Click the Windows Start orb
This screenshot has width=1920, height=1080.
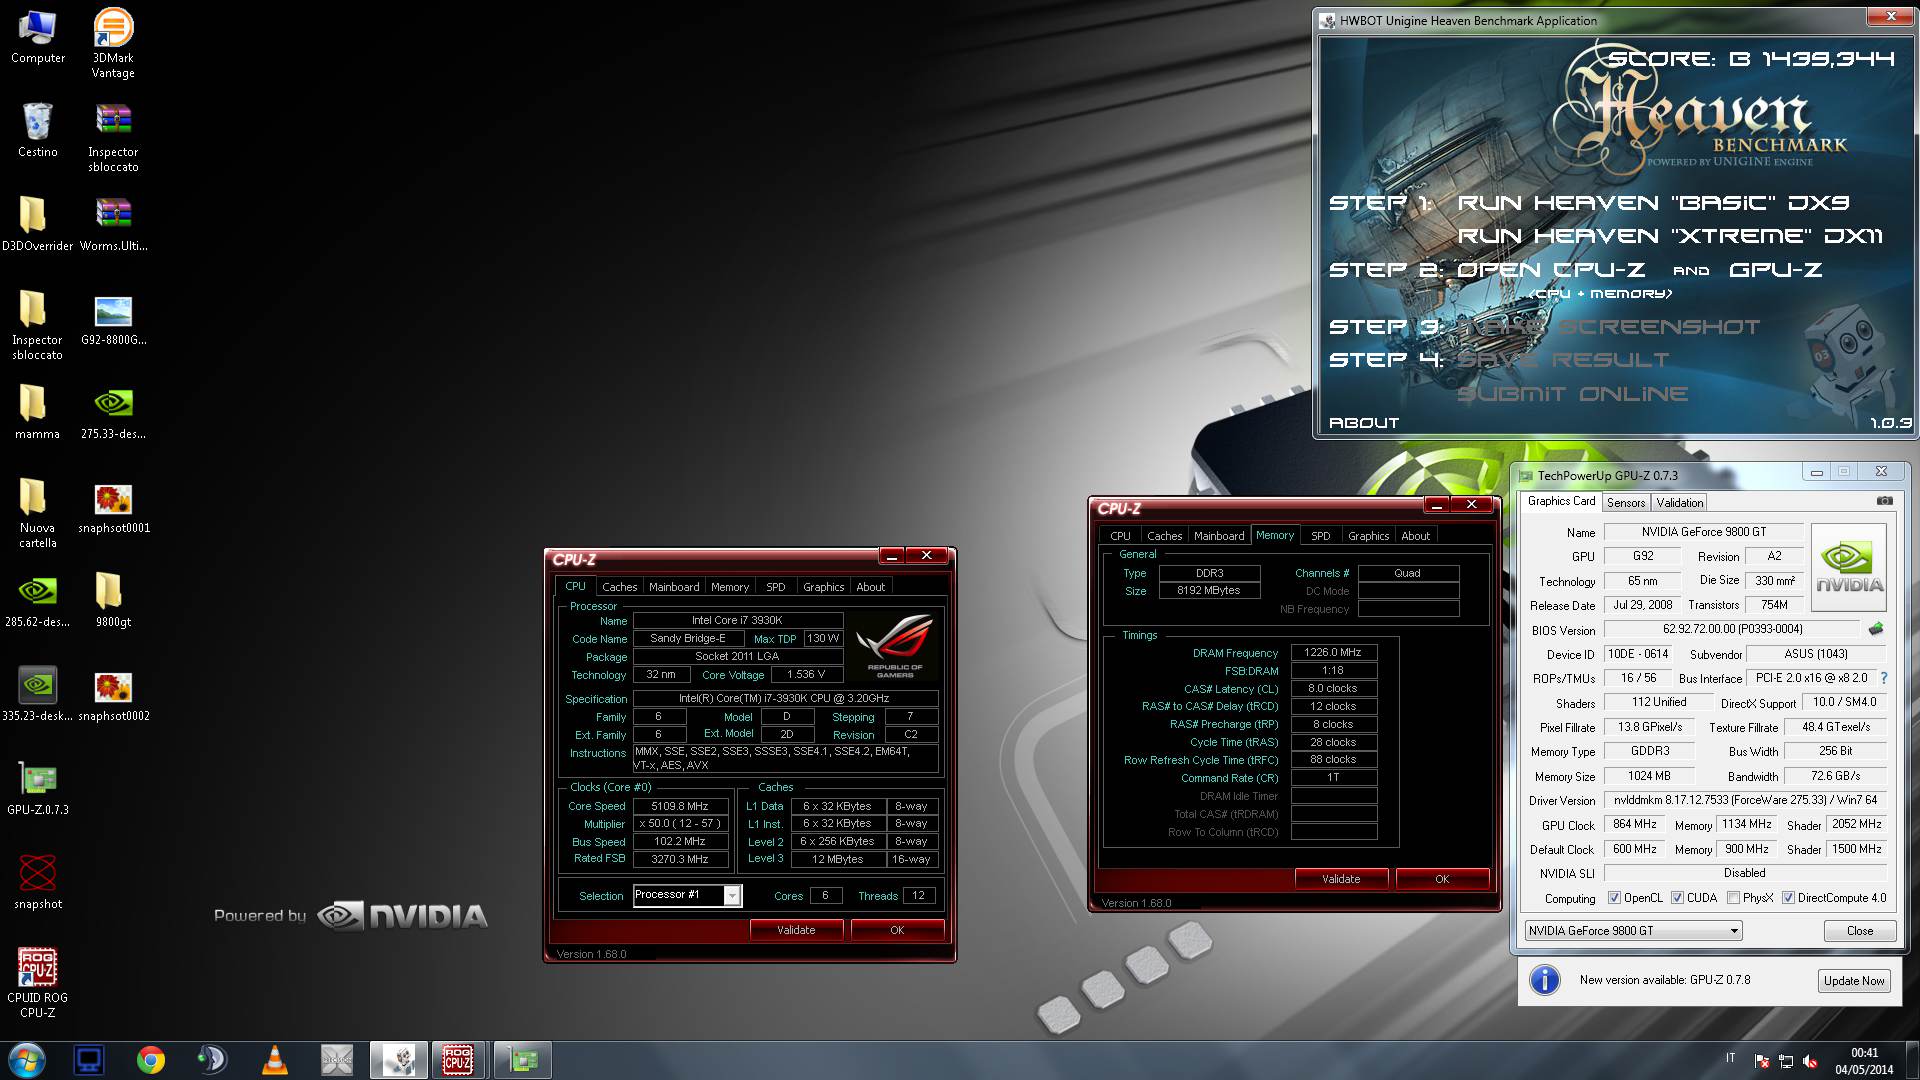coord(26,1060)
